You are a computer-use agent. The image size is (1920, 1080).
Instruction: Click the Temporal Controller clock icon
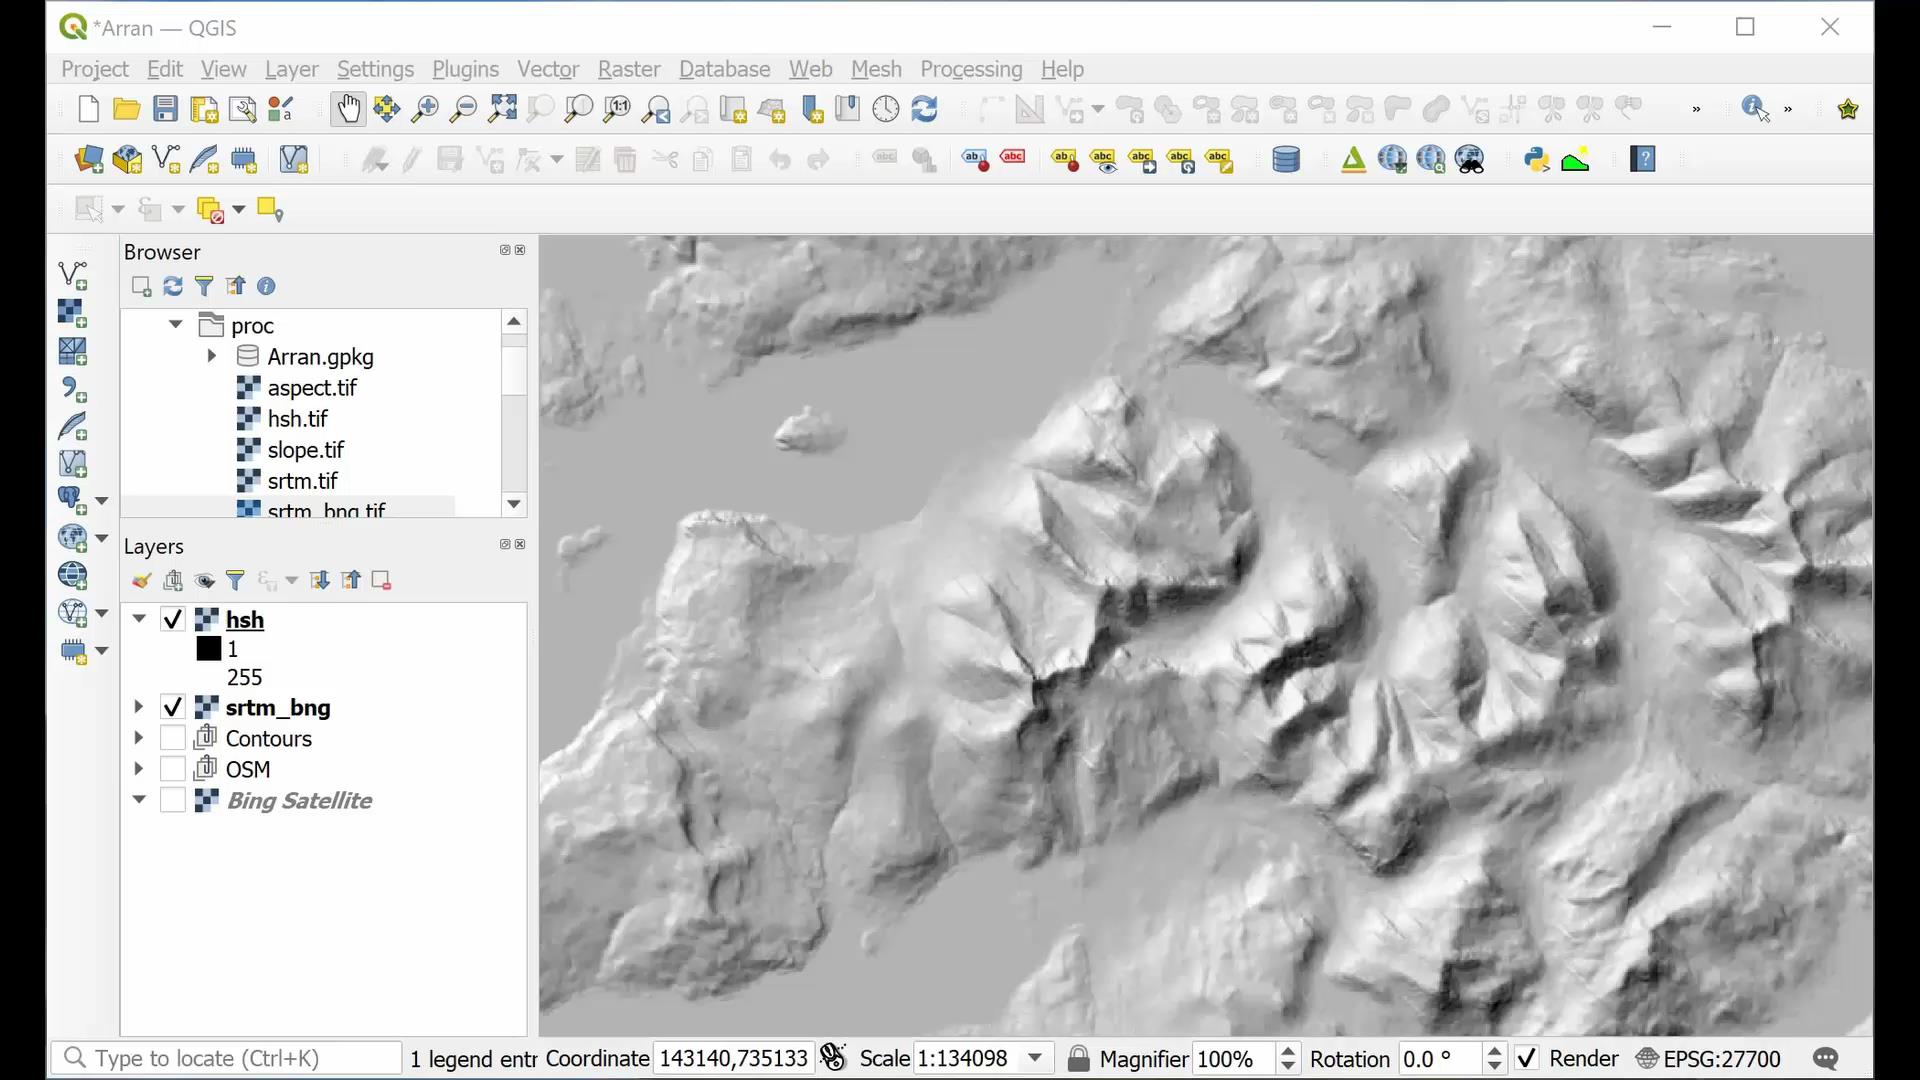tap(886, 109)
